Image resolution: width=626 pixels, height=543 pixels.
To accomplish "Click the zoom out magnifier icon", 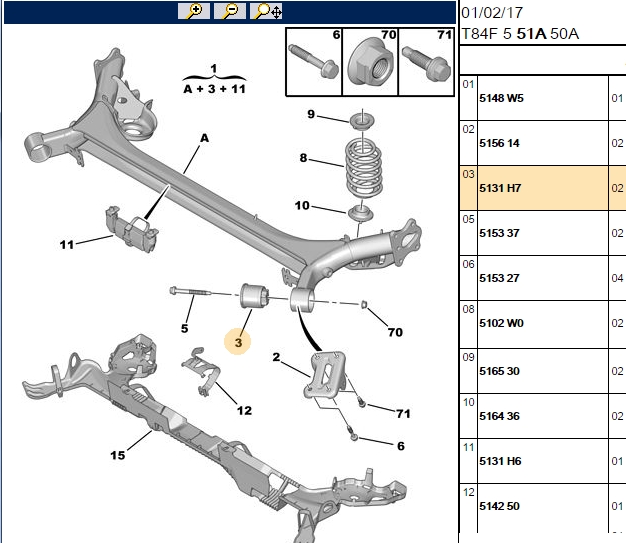I will (x=230, y=11).
